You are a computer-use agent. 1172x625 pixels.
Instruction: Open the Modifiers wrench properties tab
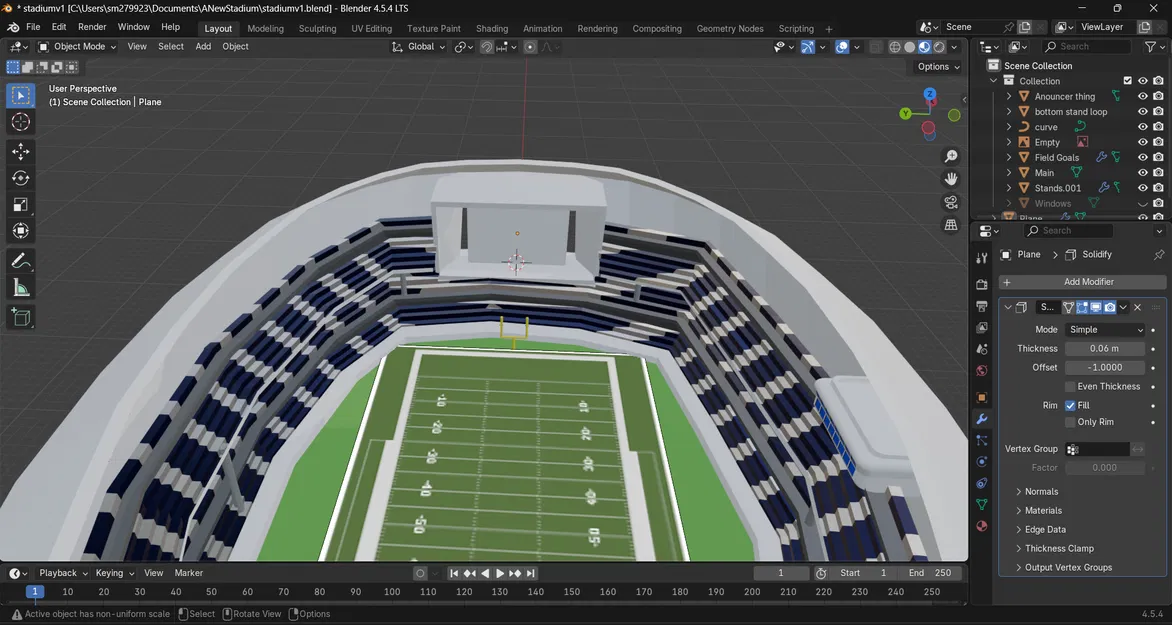tap(982, 419)
